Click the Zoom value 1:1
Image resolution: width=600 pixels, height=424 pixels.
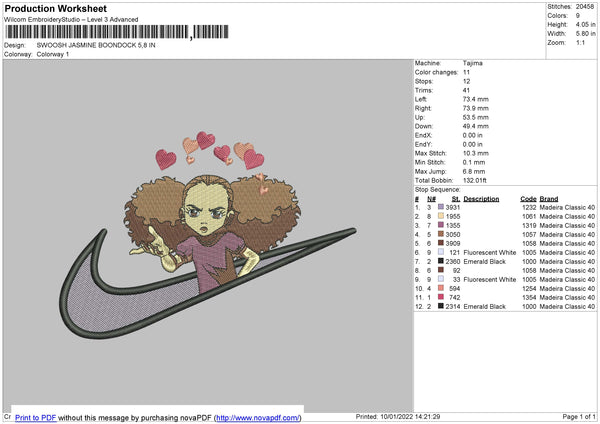(x=580, y=42)
